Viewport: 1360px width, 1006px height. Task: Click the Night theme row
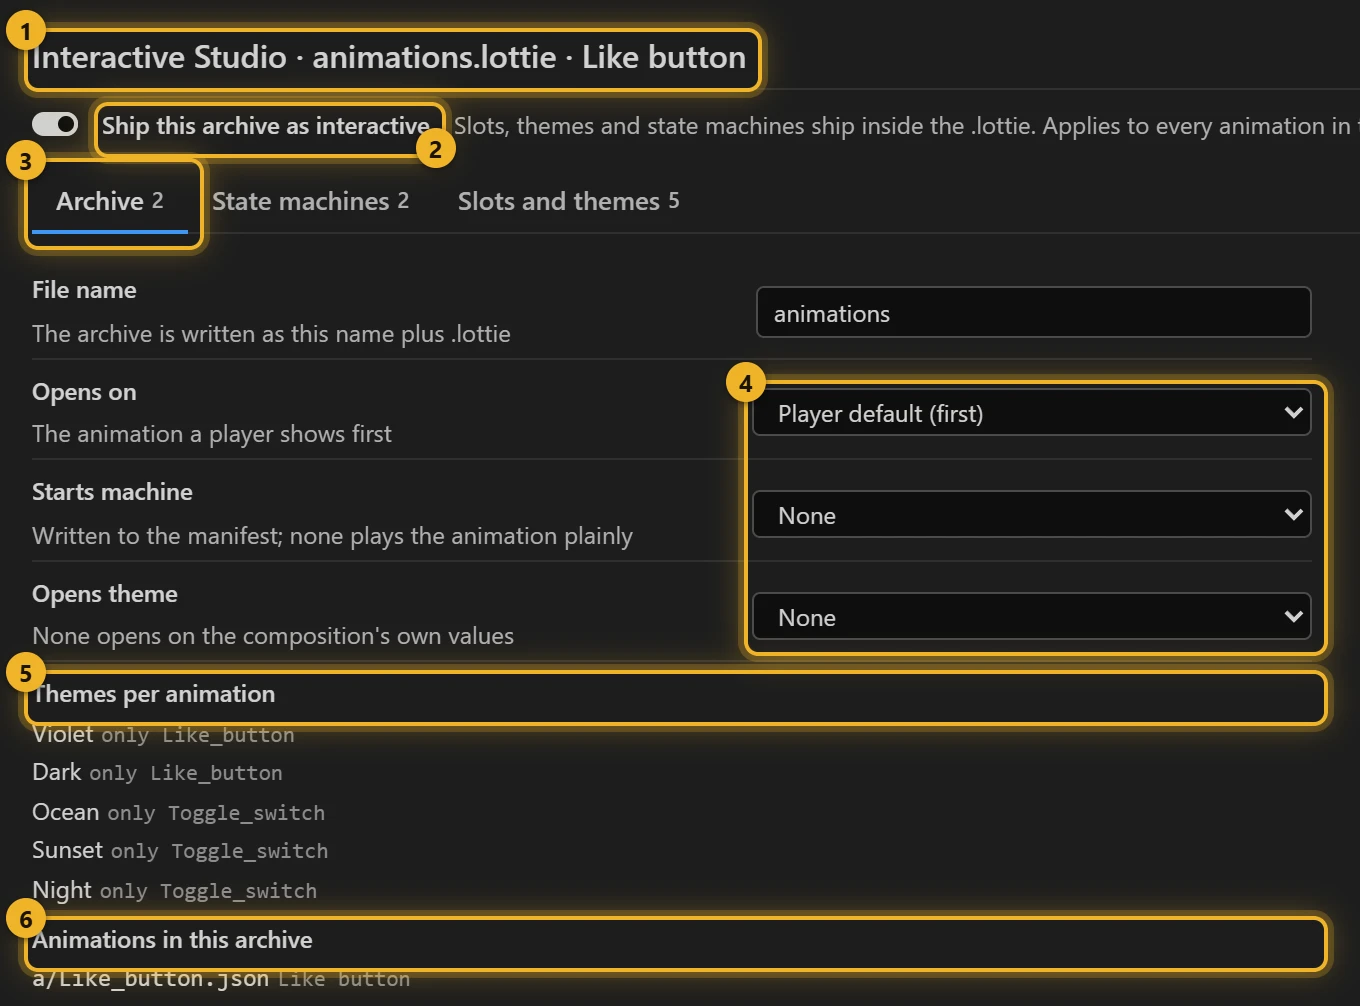coord(175,890)
